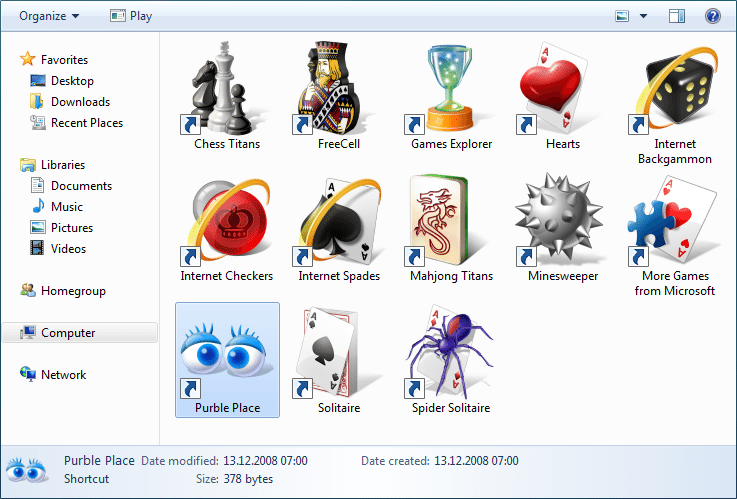737x499 pixels.
Task: Click the Favorites star icon
Action: 28,59
